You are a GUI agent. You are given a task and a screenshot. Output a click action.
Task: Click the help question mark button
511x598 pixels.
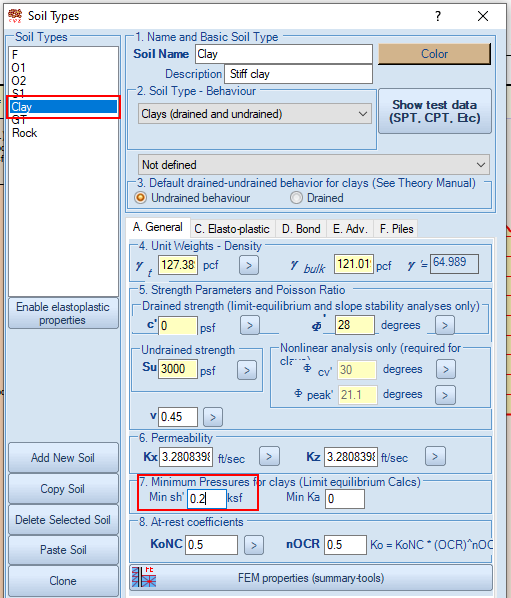click(438, 16)
